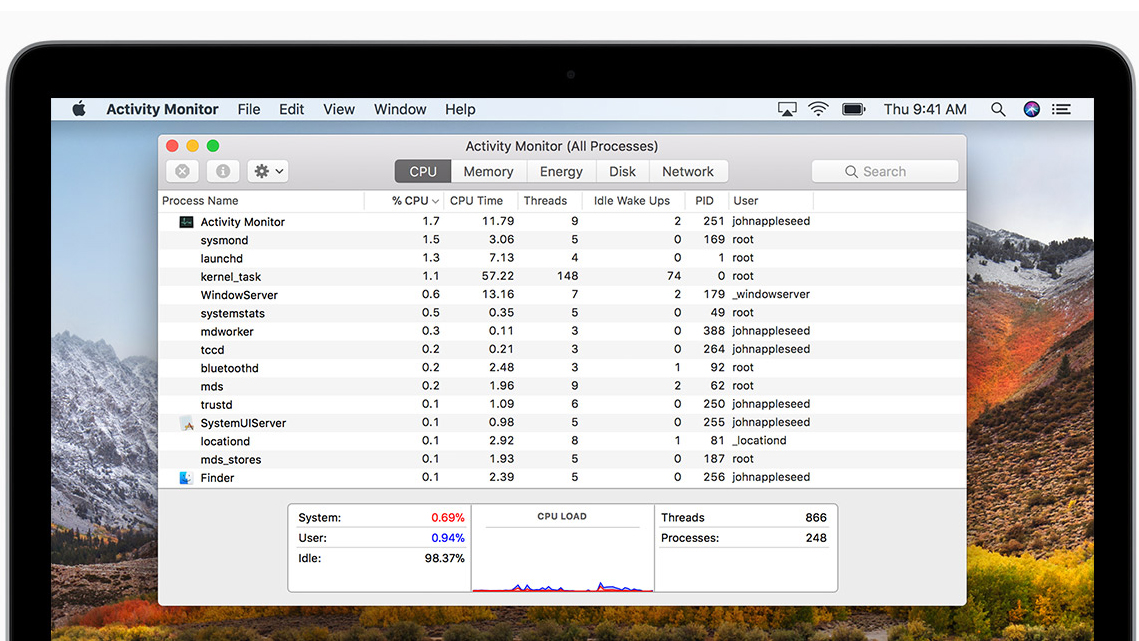Click the User 0.94% value
The image size is (1139, 641).
point(447,538)
